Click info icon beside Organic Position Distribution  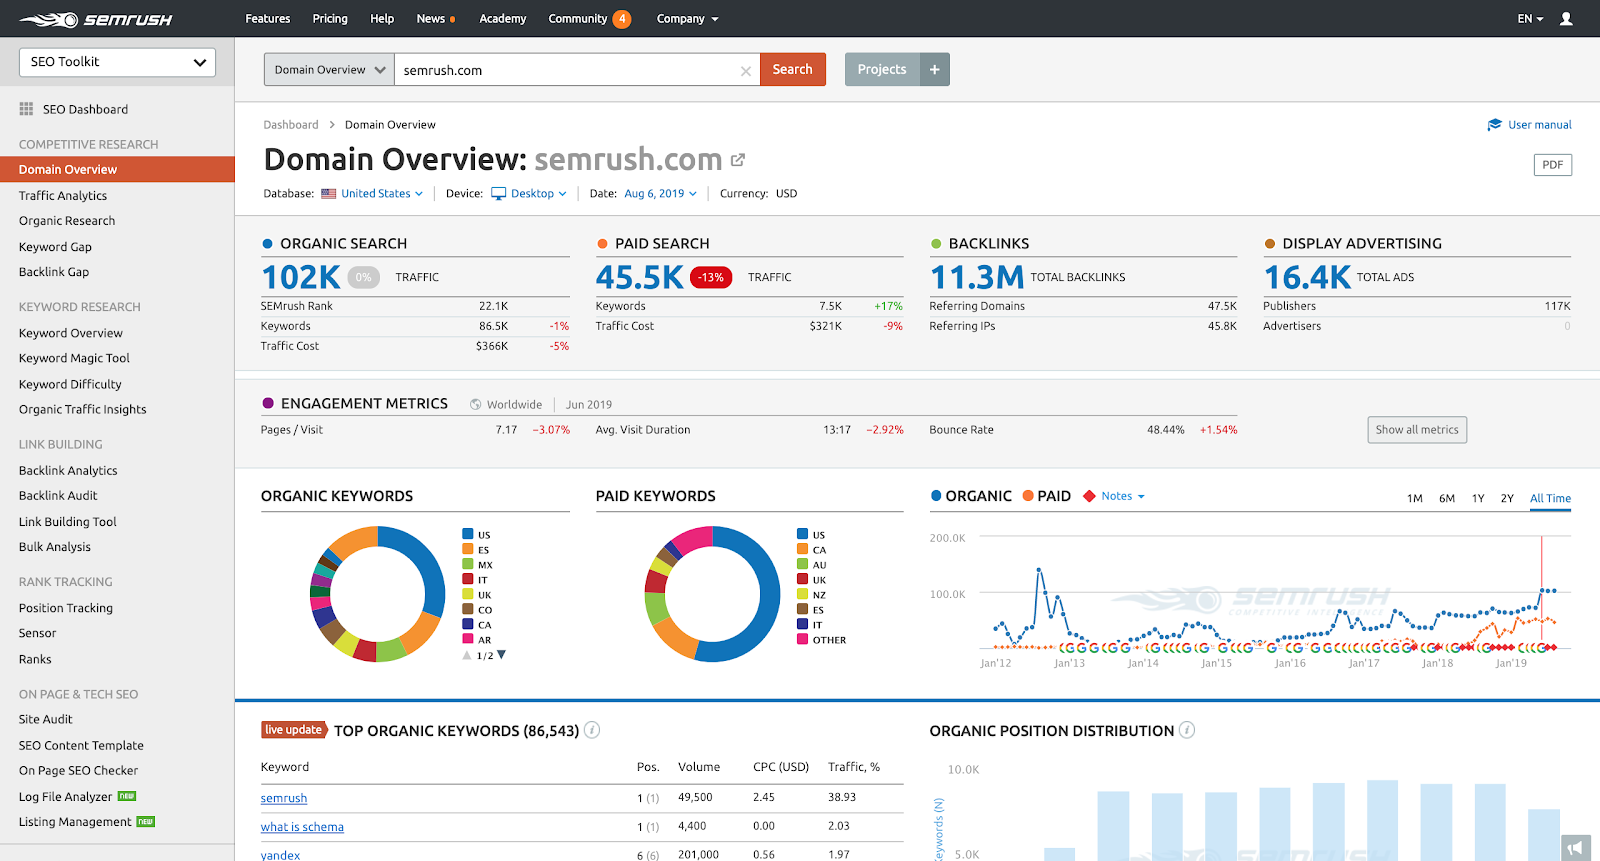click(1187, 730)
